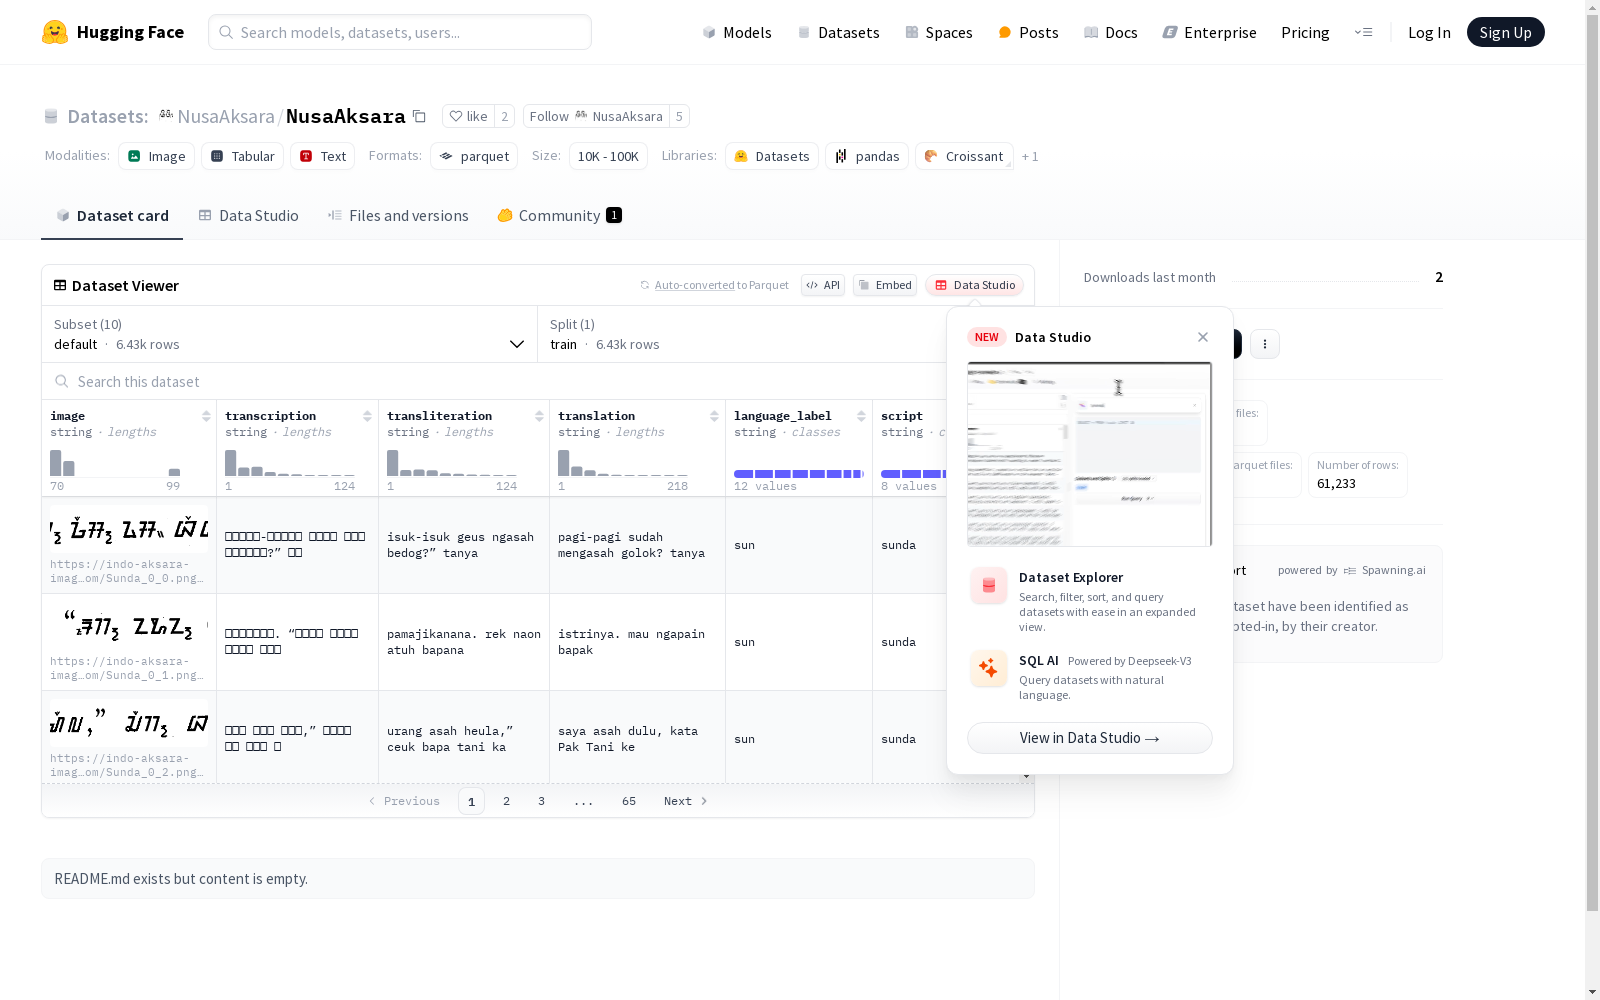Click the Dataset Explorer icon in the popup

(989, 586)
